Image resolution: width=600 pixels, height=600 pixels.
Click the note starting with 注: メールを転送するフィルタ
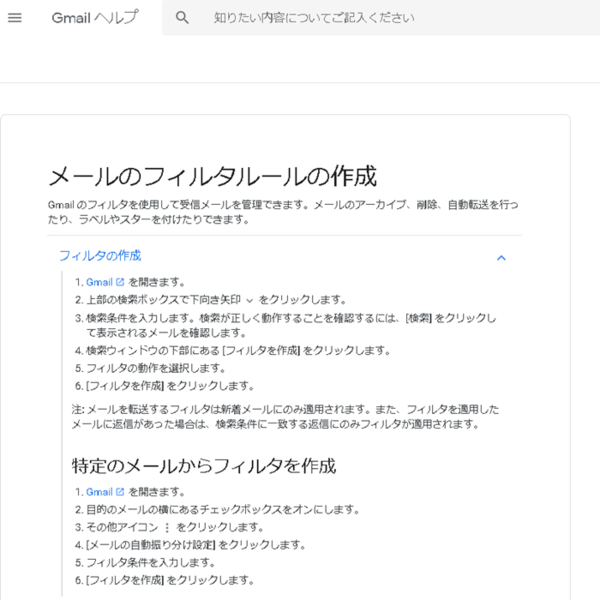(285, 417)
